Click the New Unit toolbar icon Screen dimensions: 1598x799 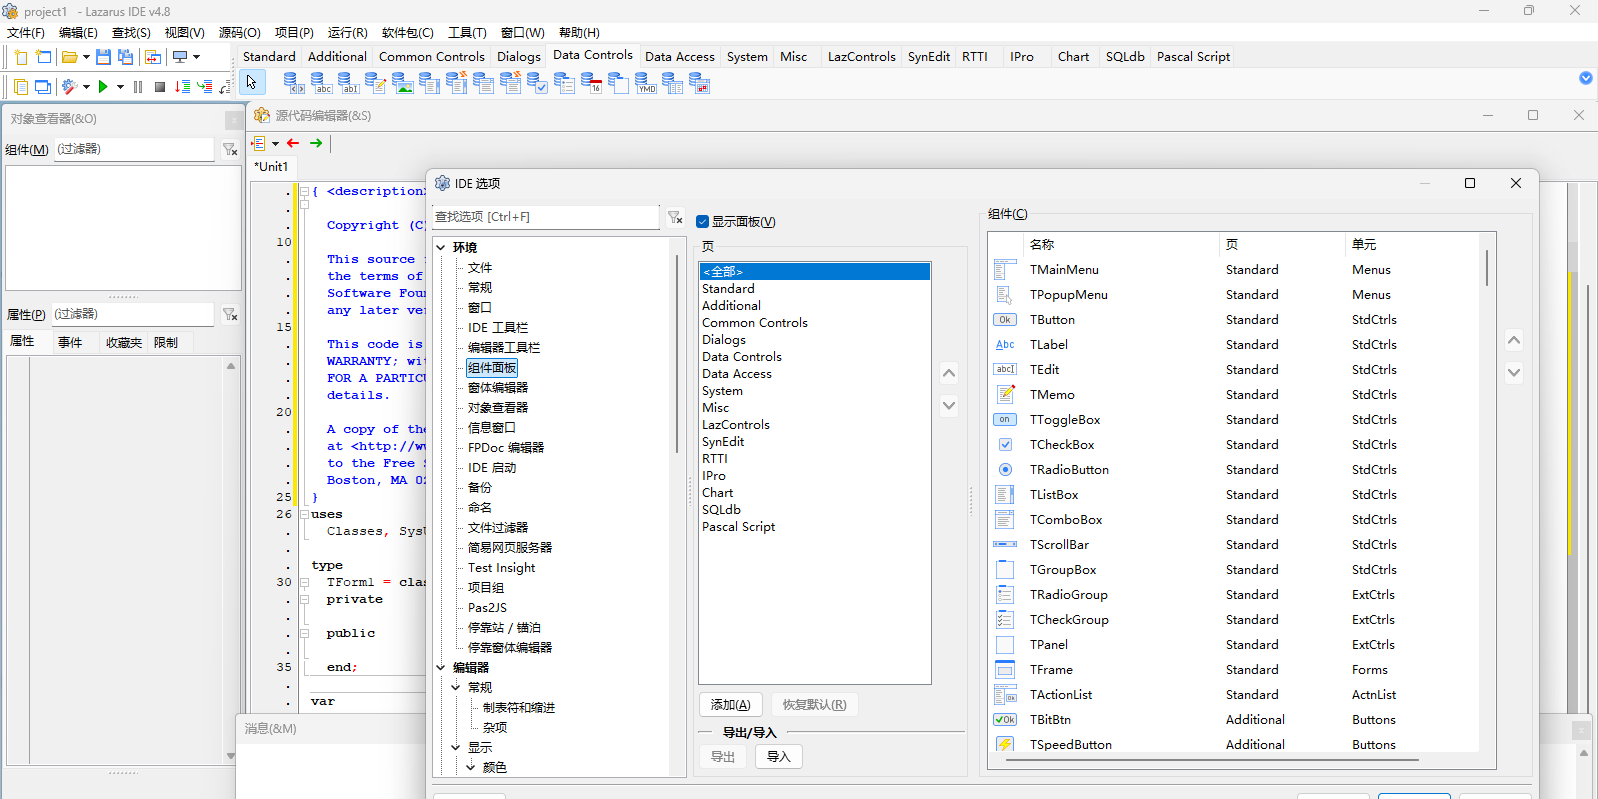[20, 57]
